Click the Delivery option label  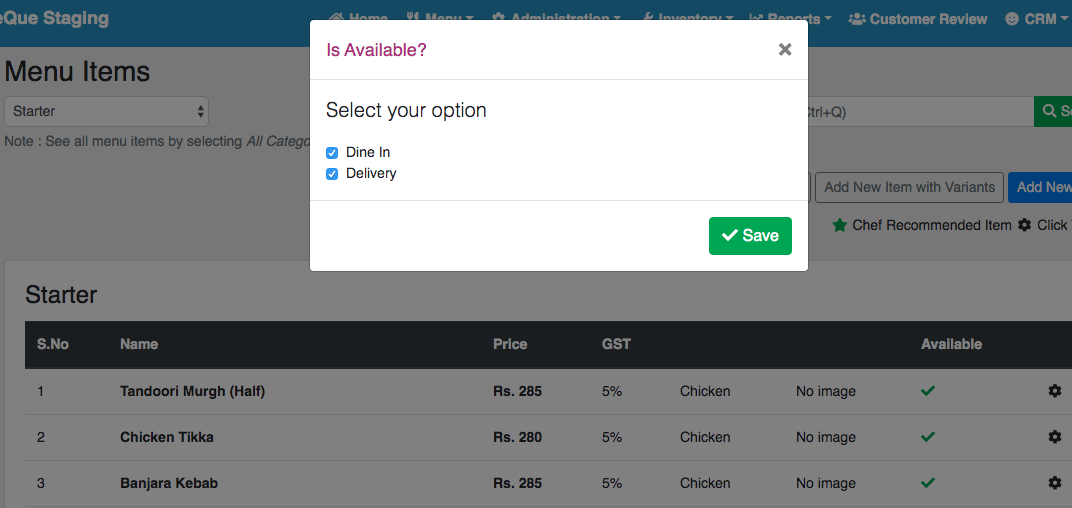371,174
